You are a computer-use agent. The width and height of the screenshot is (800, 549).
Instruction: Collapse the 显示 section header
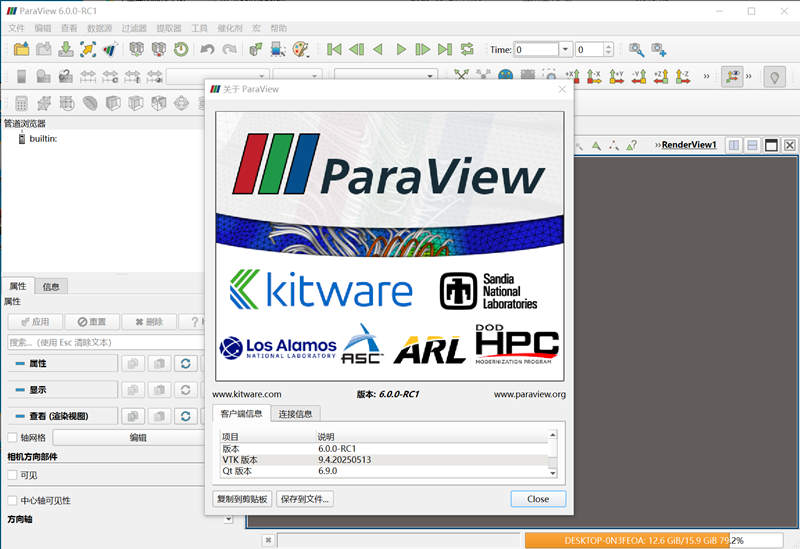pyautogui.click(x=62, y=390)
